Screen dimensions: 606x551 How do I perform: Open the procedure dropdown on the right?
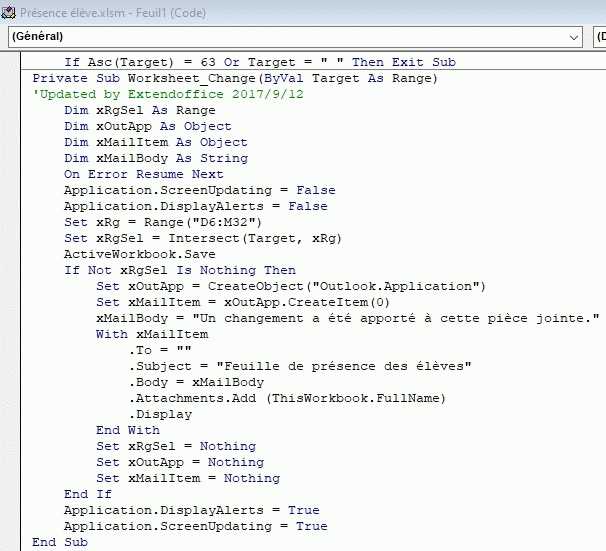click(599, 37)
